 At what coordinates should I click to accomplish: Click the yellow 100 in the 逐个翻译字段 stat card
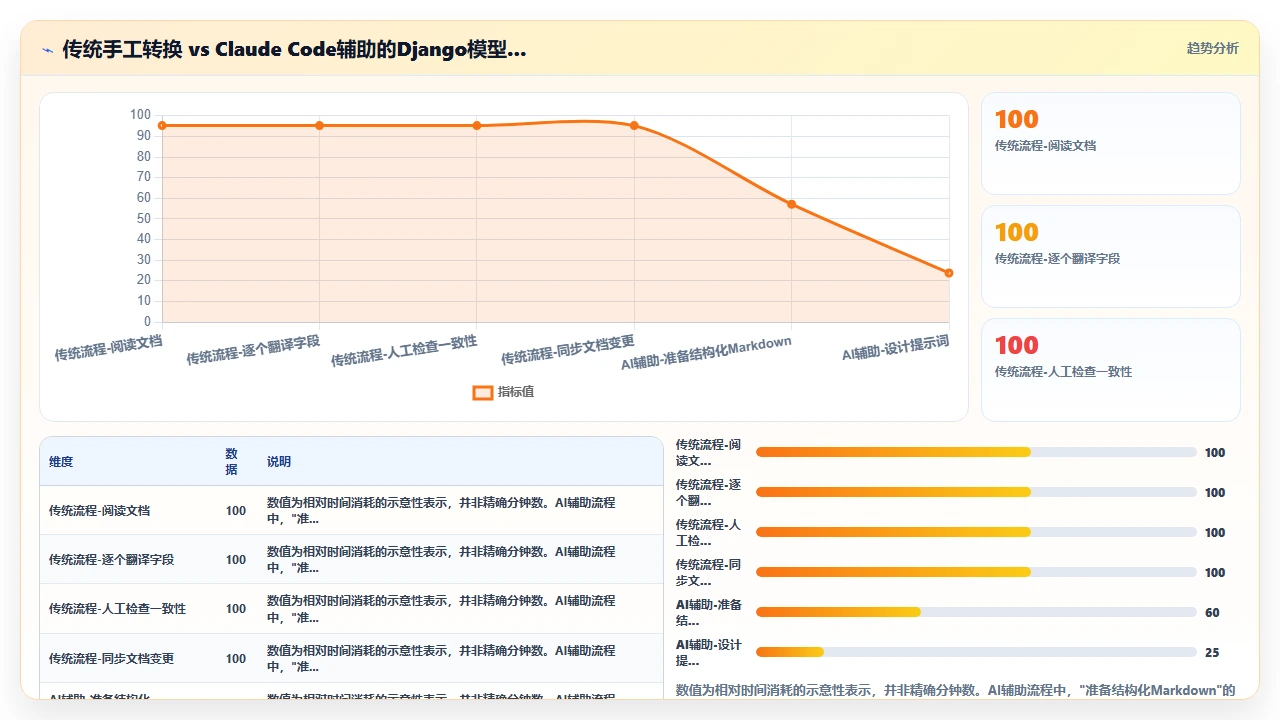point(1016,233)
